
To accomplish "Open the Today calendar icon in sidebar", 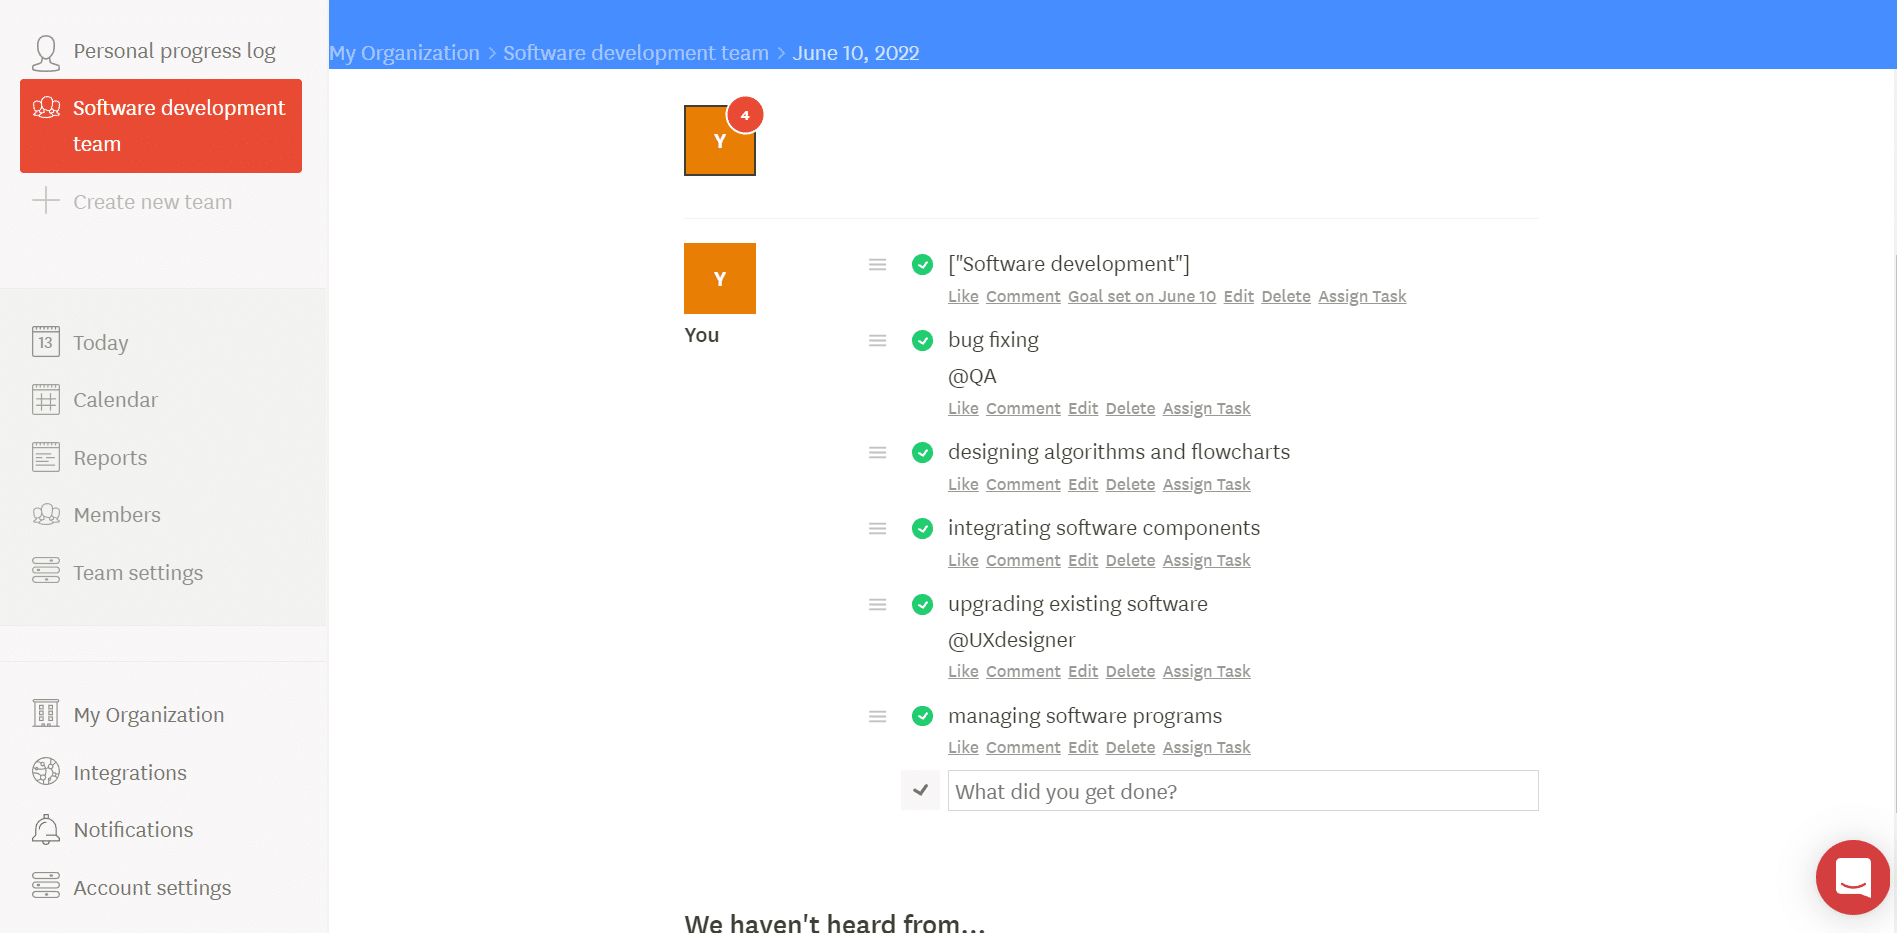I will point(45,341).
